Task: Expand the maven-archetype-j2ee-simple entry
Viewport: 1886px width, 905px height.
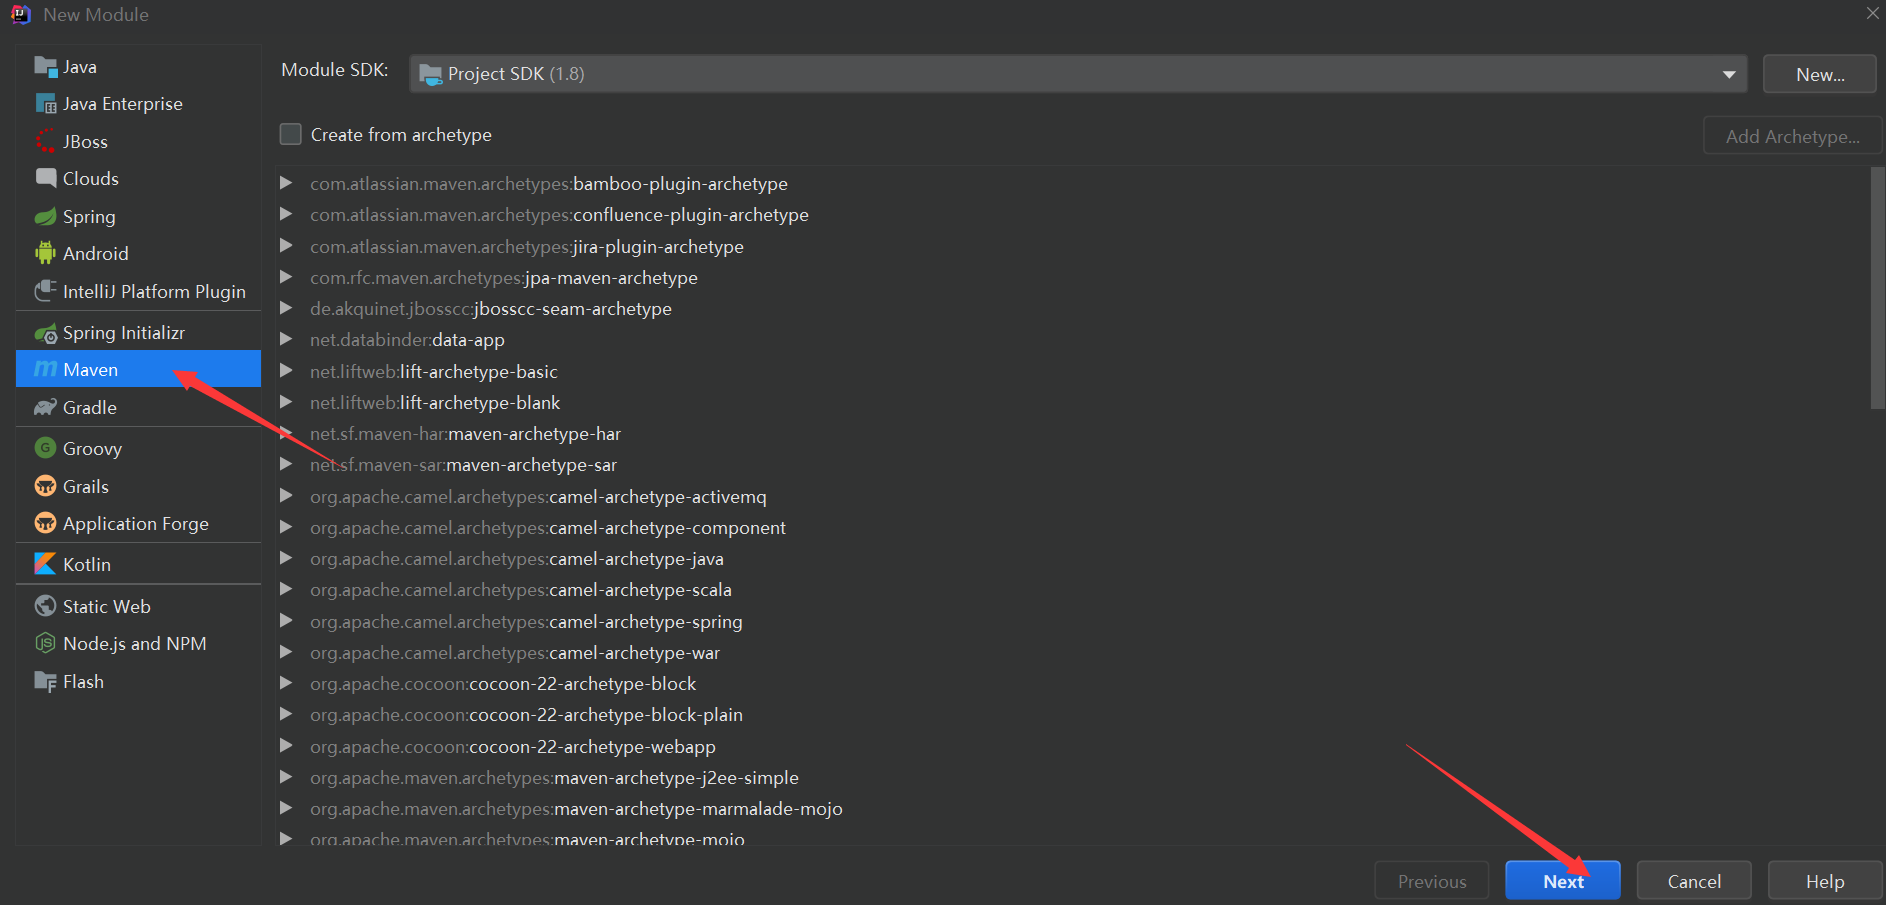Action: [x=286, y=777]
